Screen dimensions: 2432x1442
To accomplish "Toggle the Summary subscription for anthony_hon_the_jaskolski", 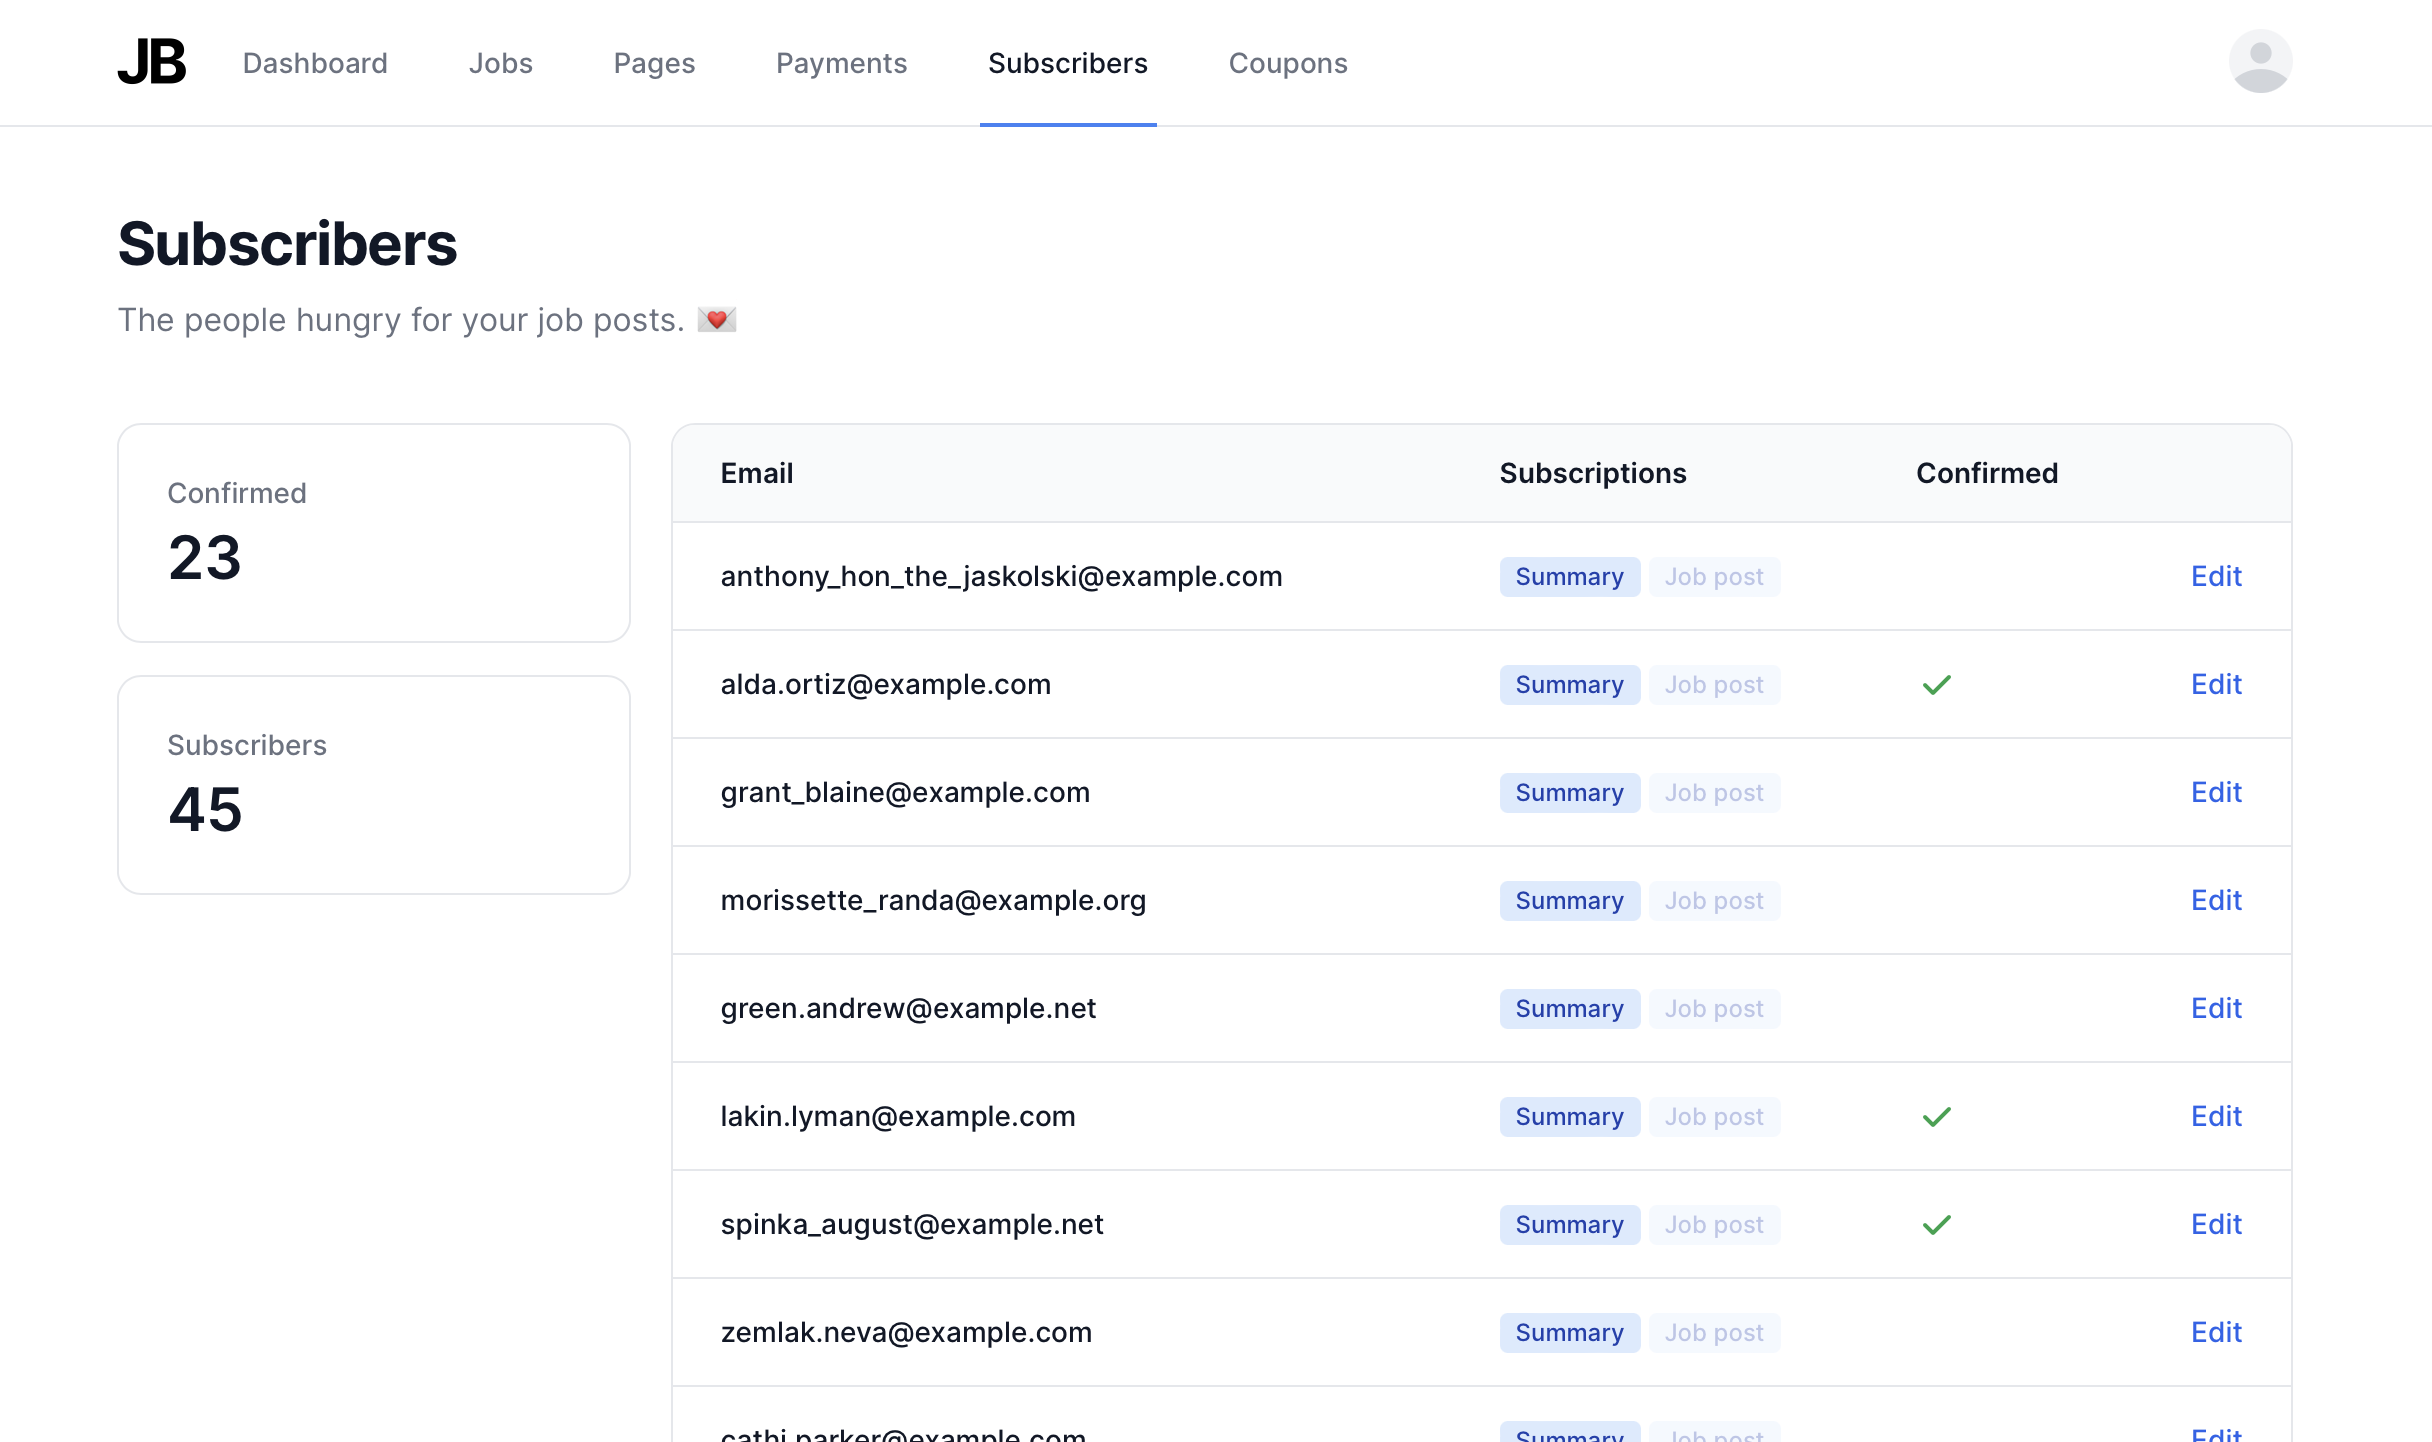I will [x=1569, y=577].
